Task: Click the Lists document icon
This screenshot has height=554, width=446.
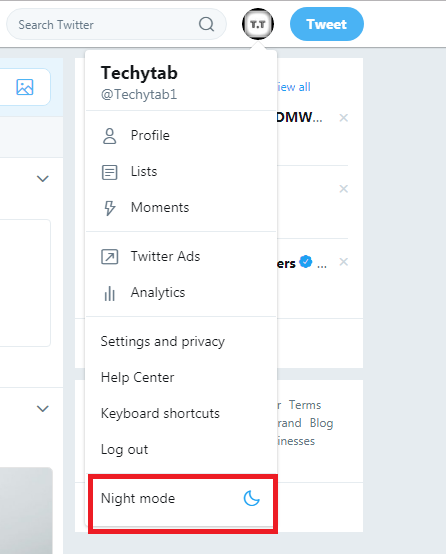Action: (110, 172)
